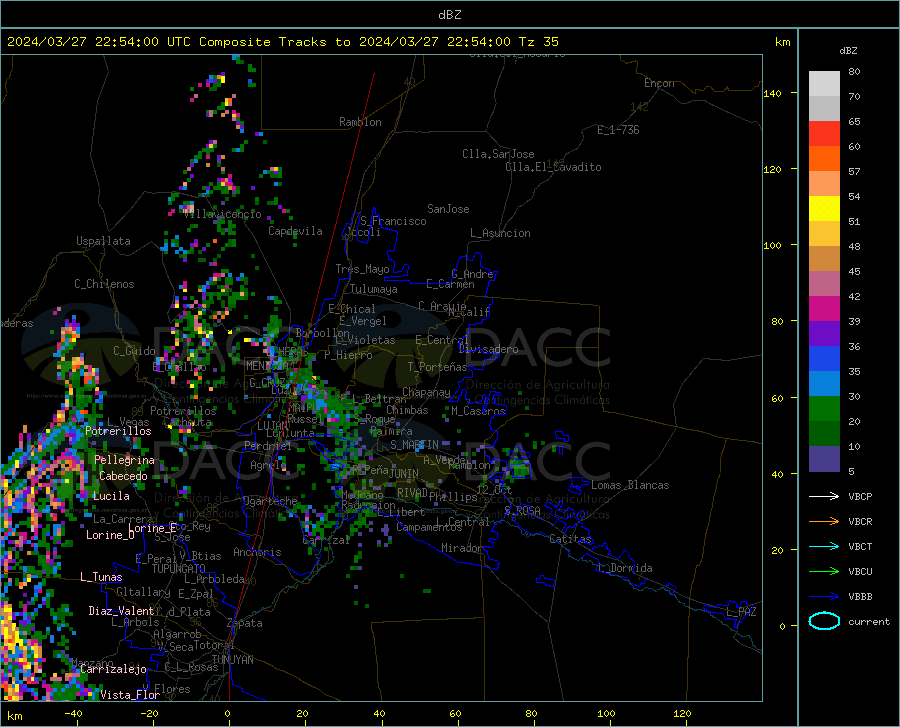Click the MENDOZA city label on map
This screenshot has height=727, width=900.
pyautogui.click(x=267, y=366)
